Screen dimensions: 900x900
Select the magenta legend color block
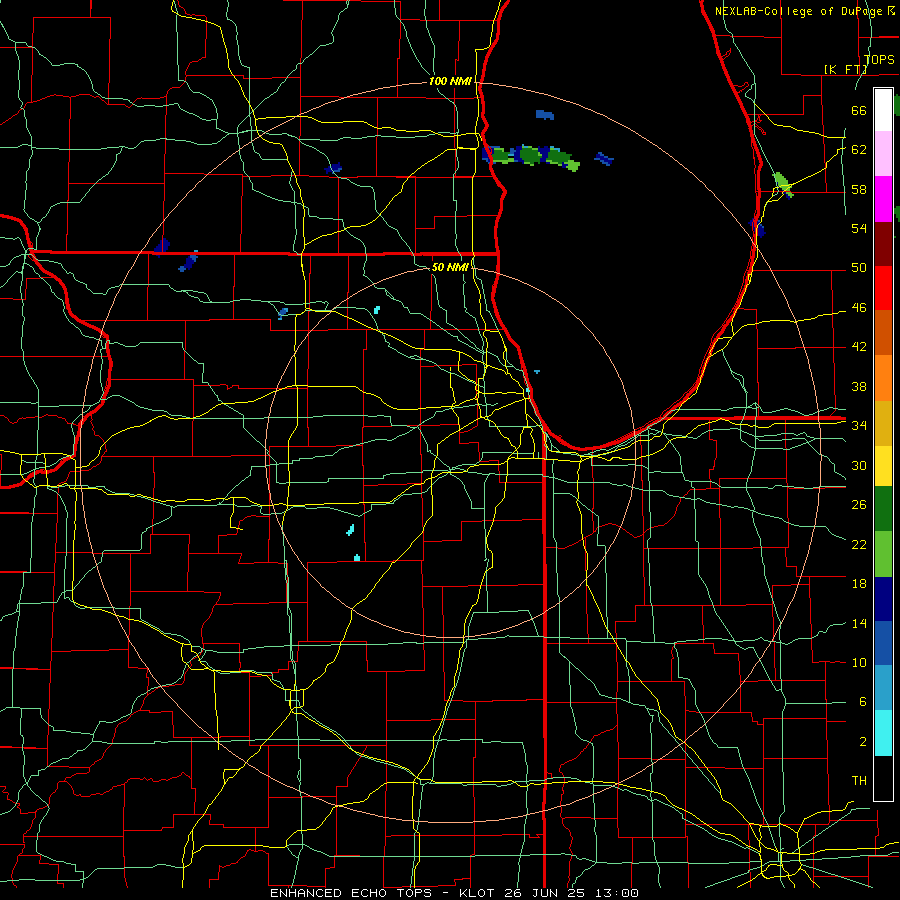pyautogui.click(x=883, y=199)
